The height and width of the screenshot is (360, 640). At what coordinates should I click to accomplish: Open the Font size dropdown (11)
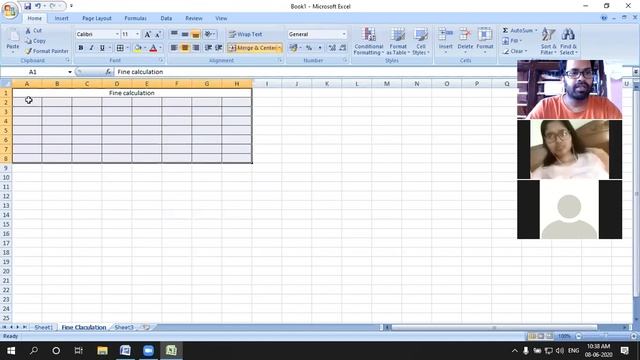pos(137,34)
